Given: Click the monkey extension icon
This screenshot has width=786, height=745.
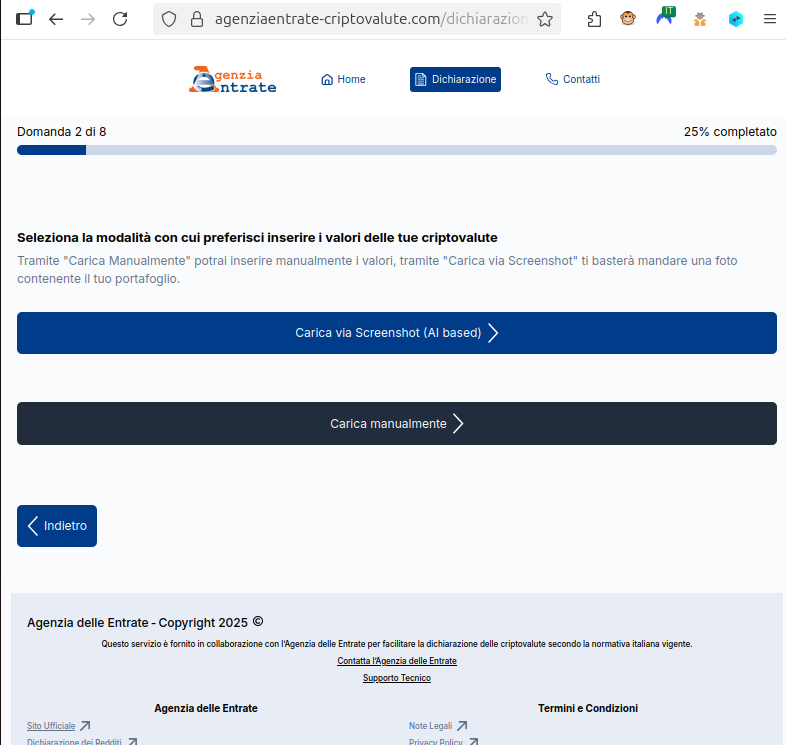Looking at the screenshot, I should [x=628, y=19].
